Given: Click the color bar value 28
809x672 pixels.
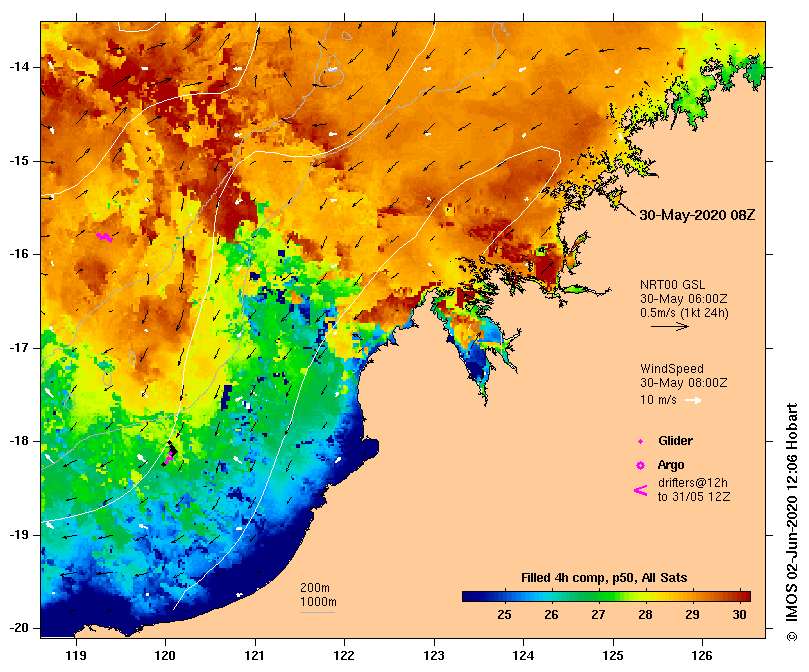Looking at the screenshot, I should (x=645, y=615).
